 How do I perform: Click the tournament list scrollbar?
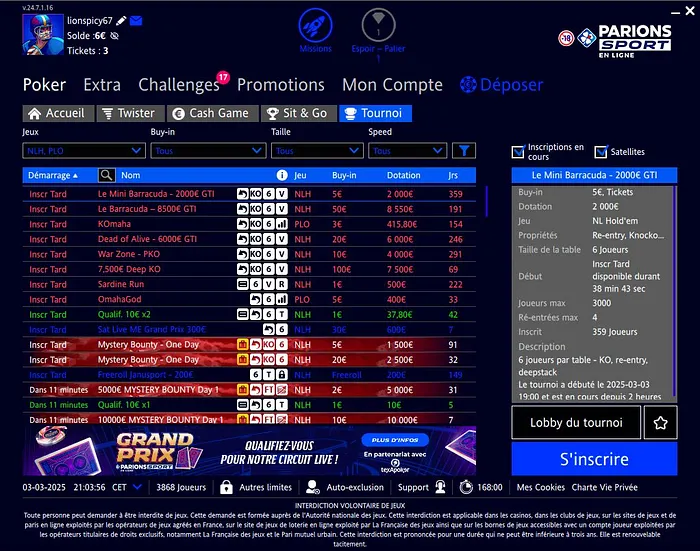pyautogui.click(x=486, y=201)
